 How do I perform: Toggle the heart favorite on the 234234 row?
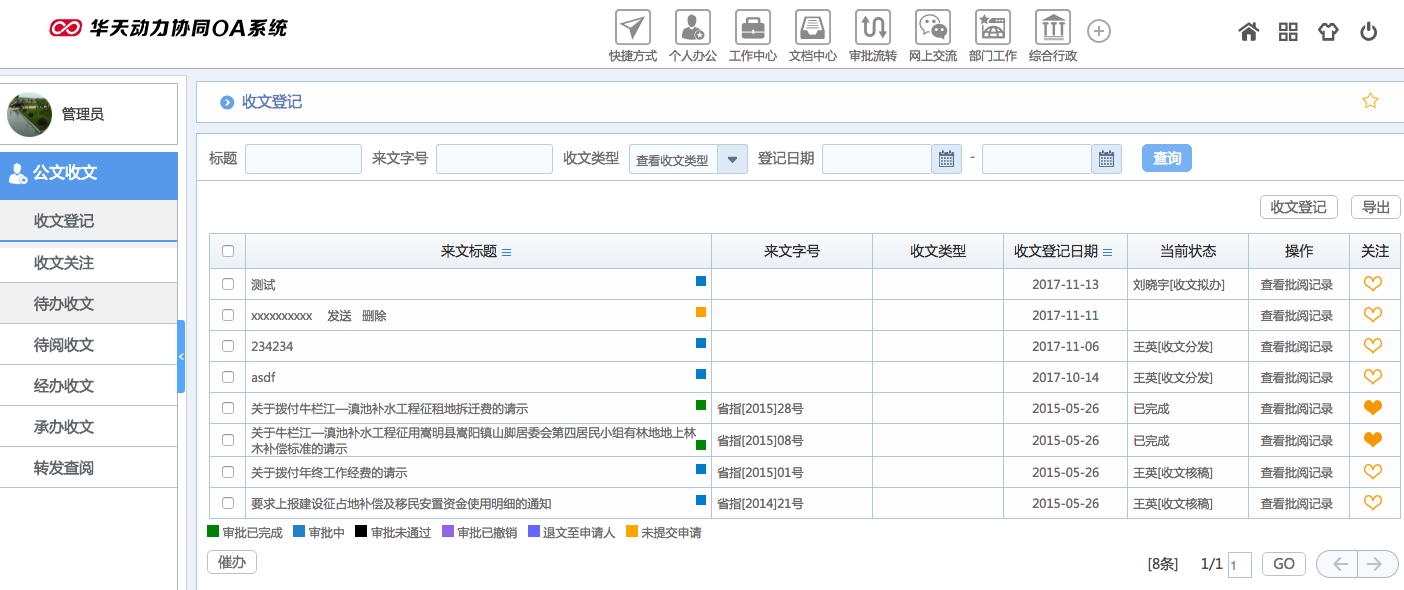1375,346
